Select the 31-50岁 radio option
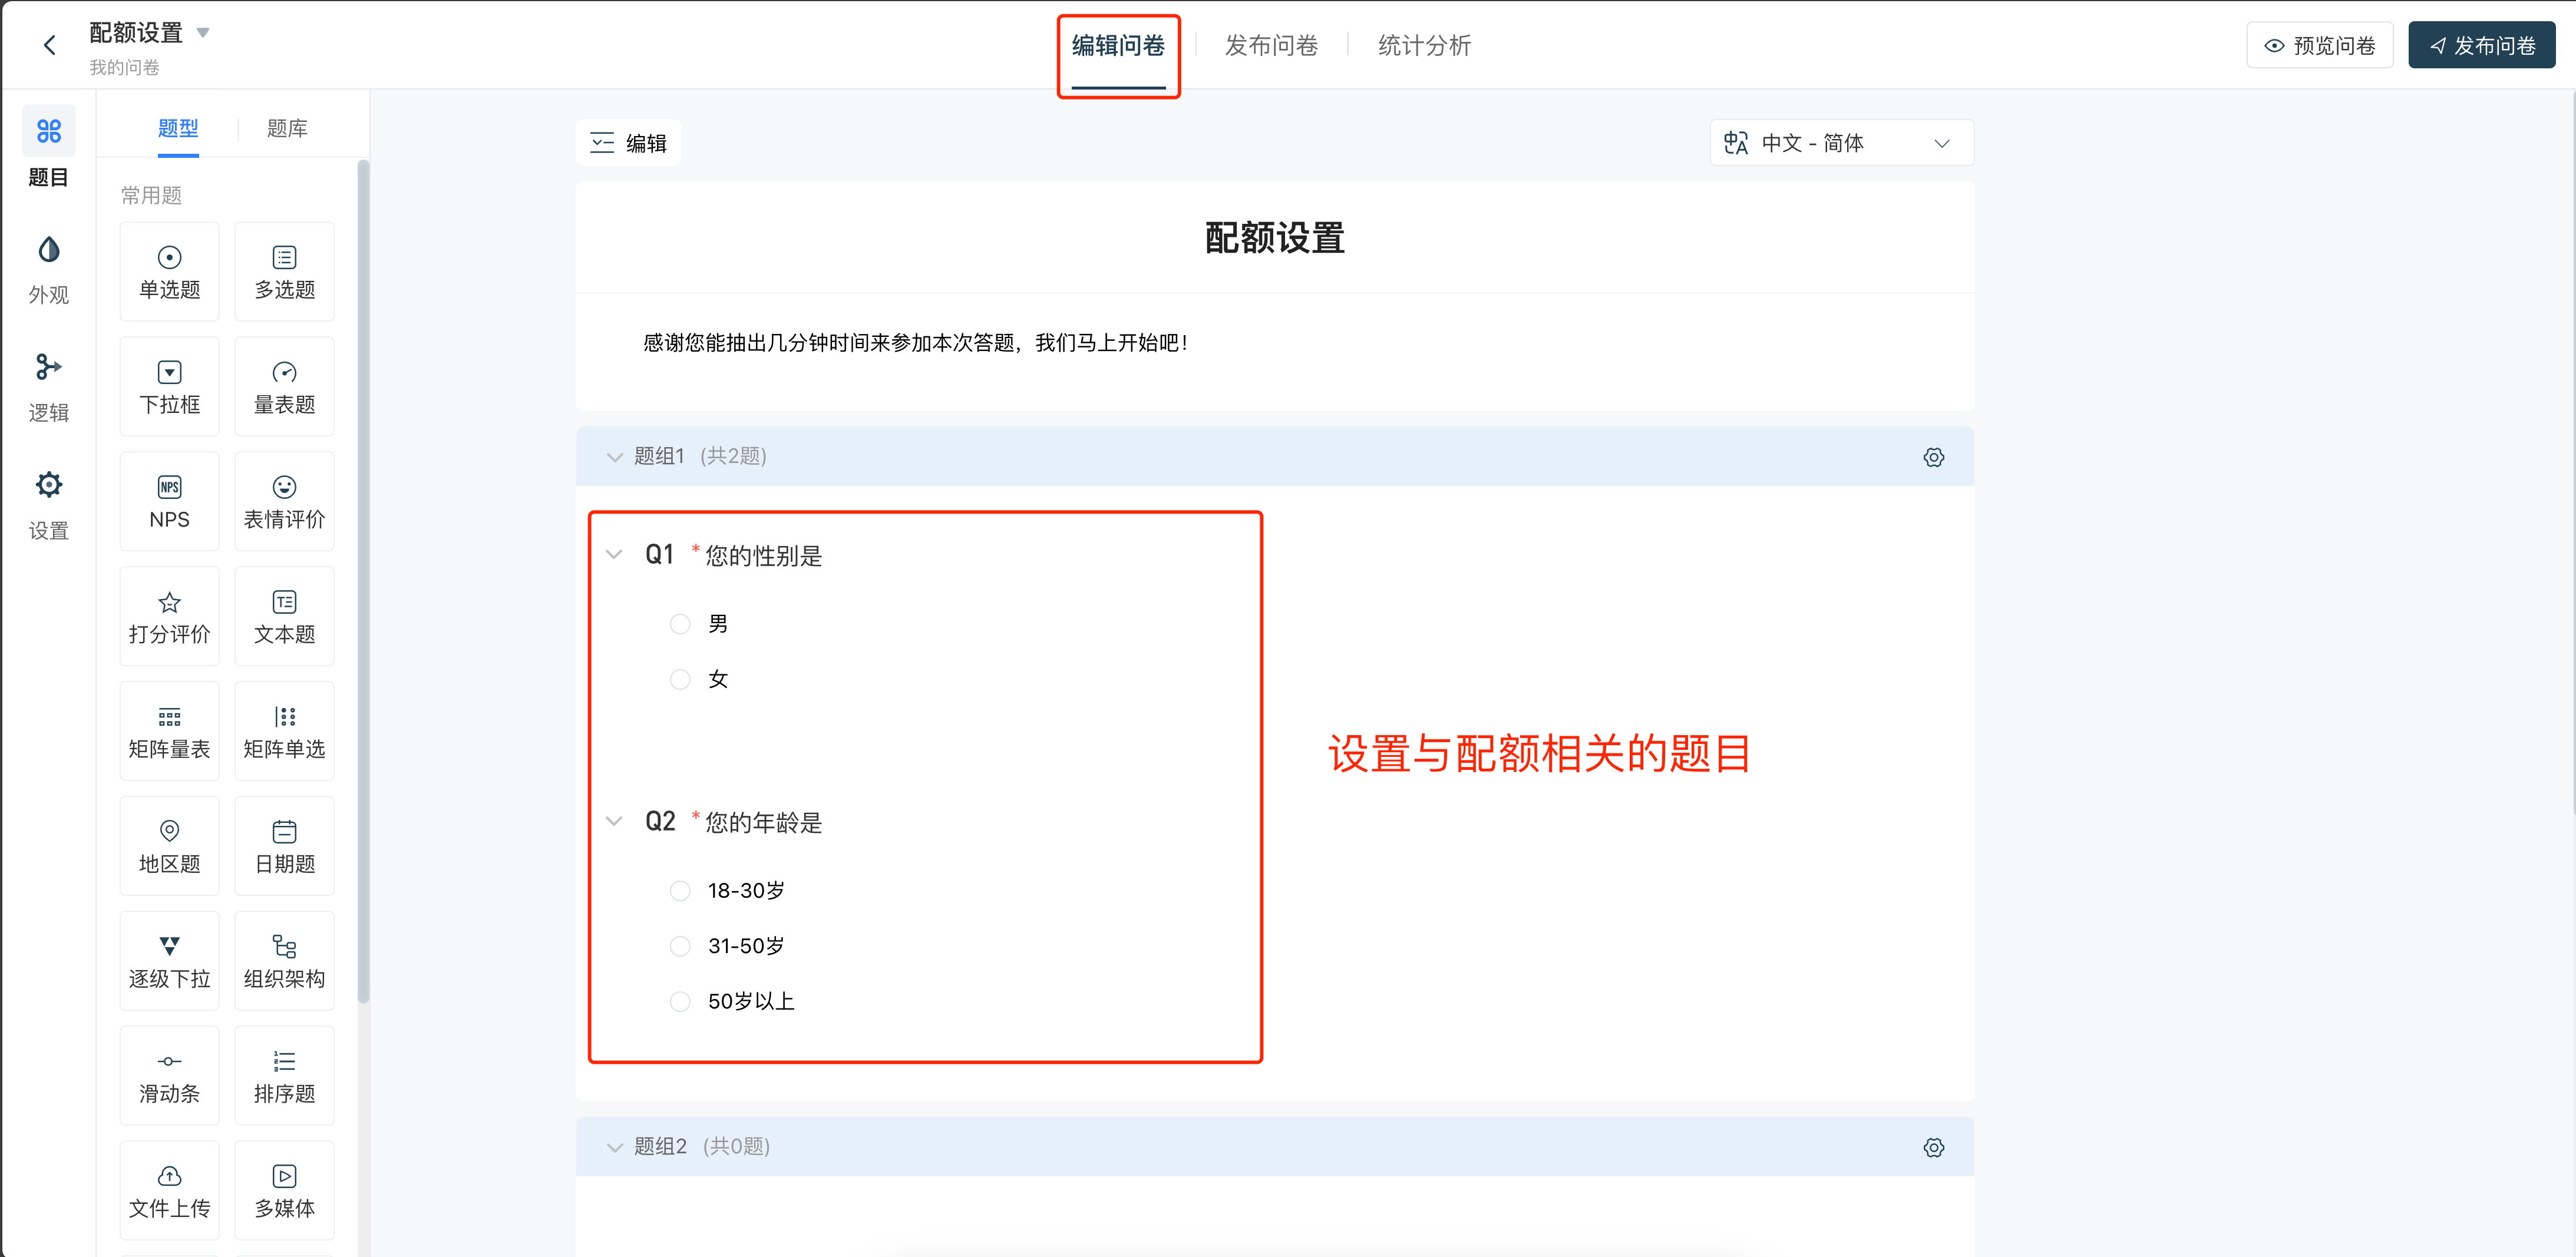 coord(680,946)
